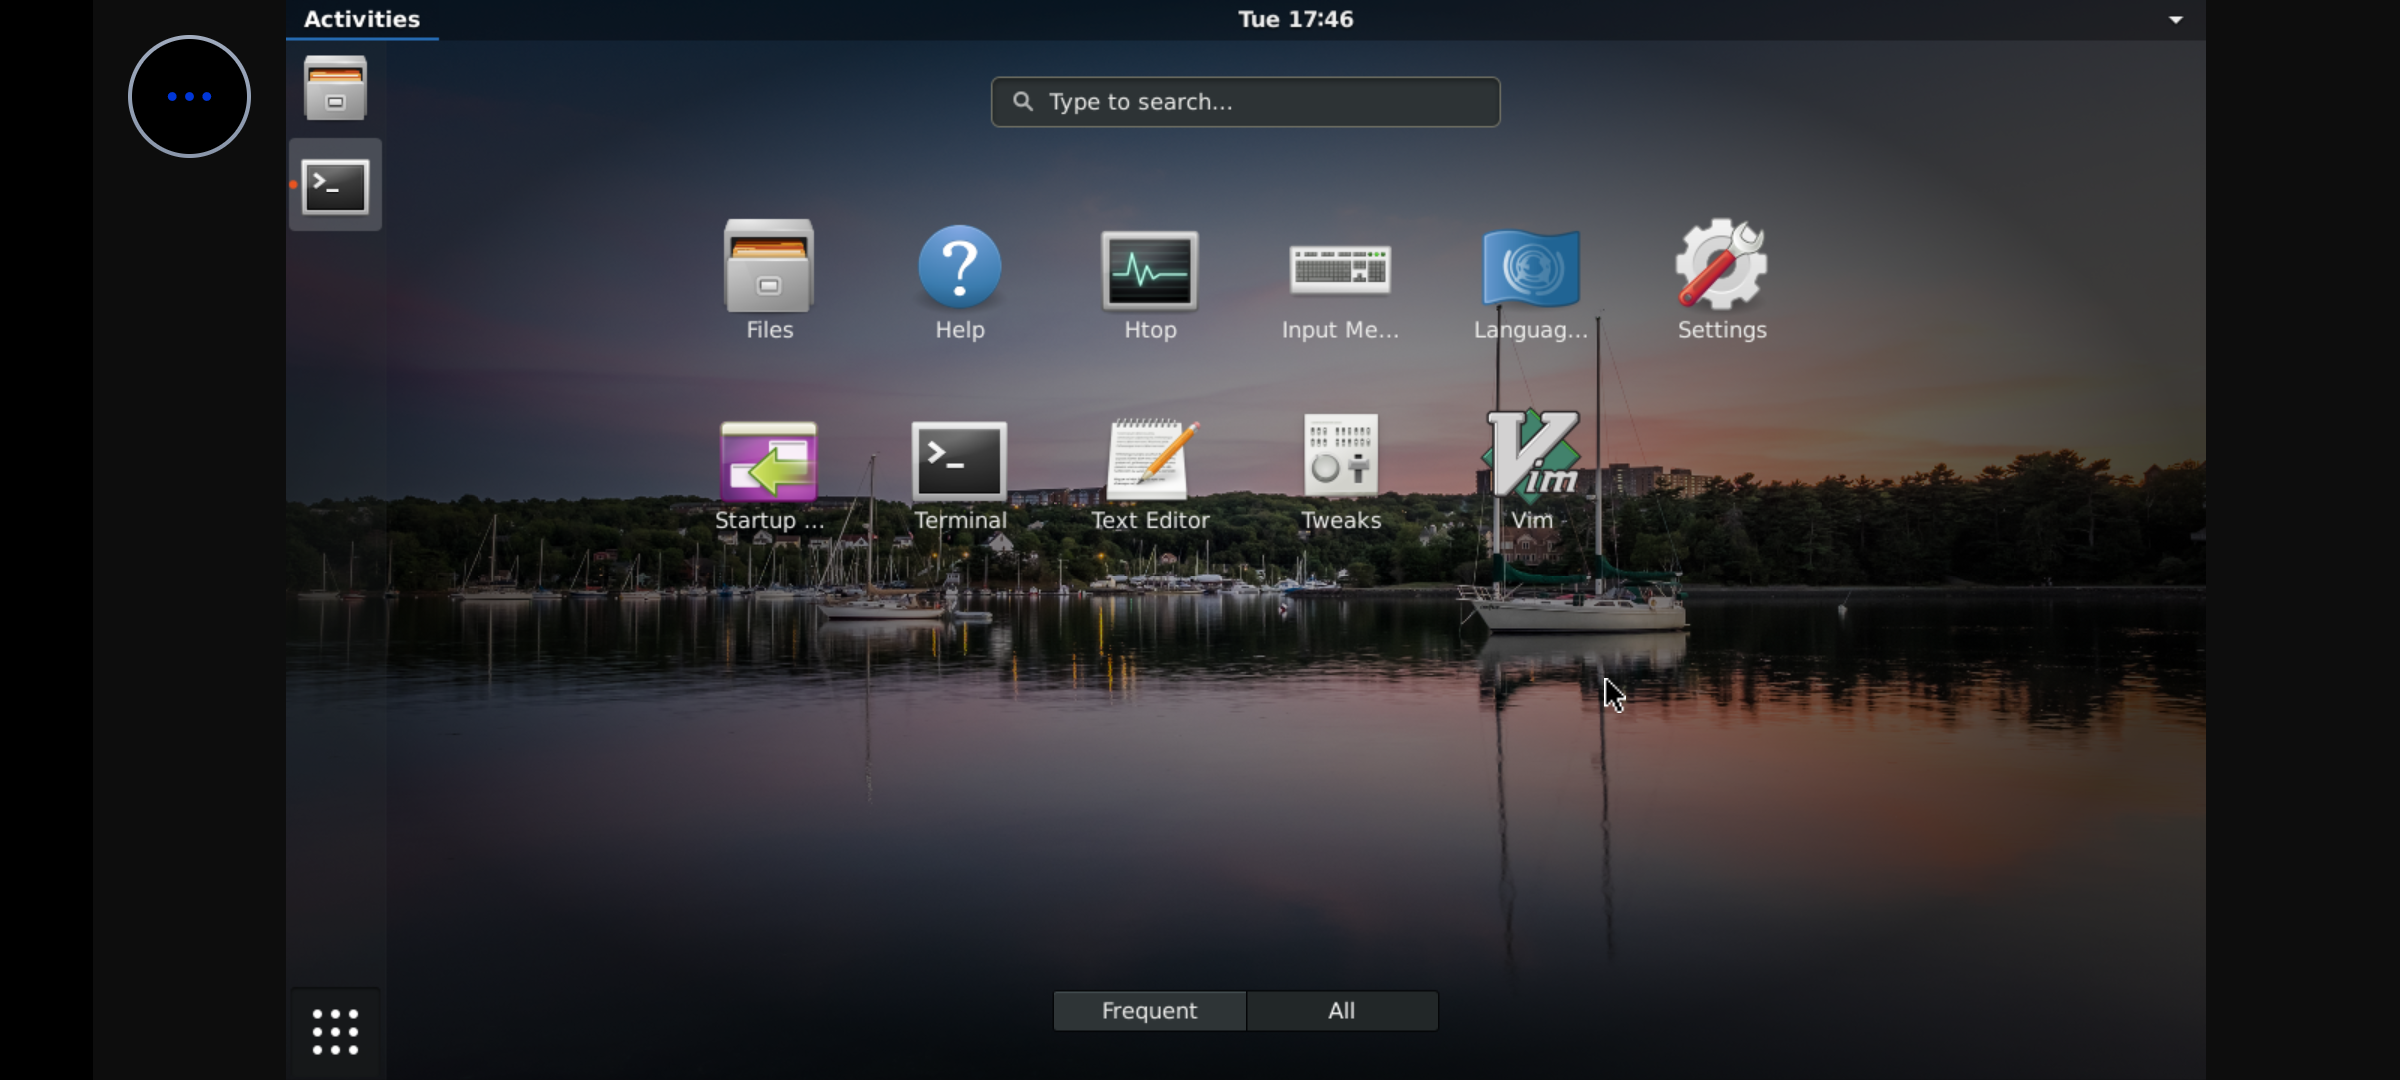Switch to the All apps tab
The width and height of the screenshot is (2400, 1080).
[1341, 1010]
